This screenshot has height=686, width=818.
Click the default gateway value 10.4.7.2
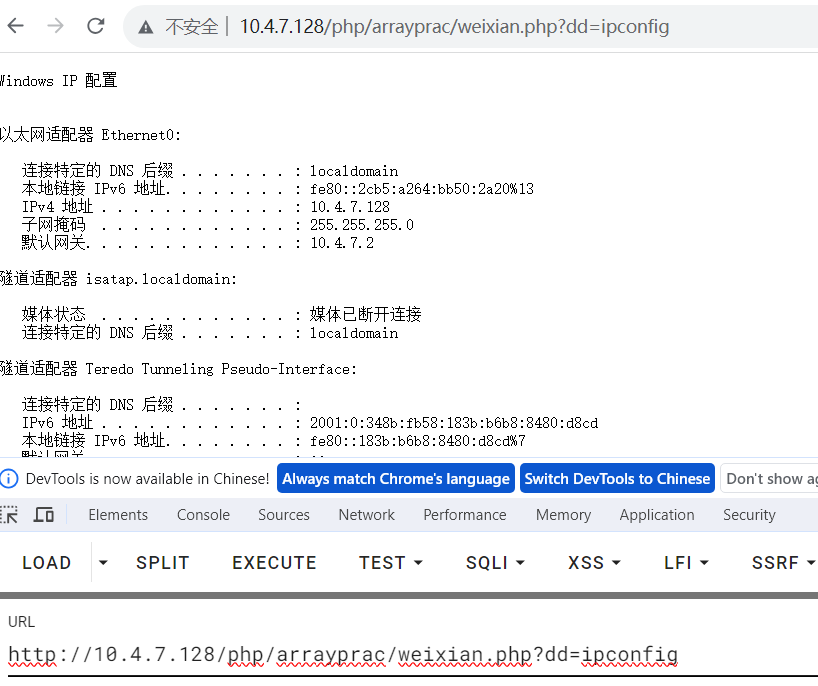pos(342,243)
